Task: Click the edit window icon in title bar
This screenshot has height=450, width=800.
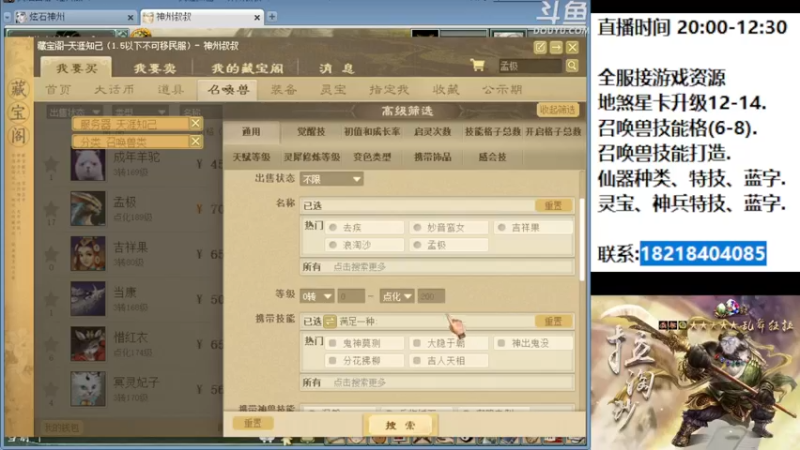Action: click(x=540, y=47)
